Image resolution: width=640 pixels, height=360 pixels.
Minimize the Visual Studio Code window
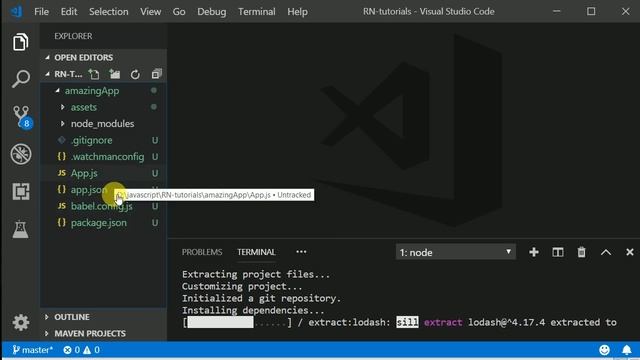pyautogui.click(x=557, y=11)
